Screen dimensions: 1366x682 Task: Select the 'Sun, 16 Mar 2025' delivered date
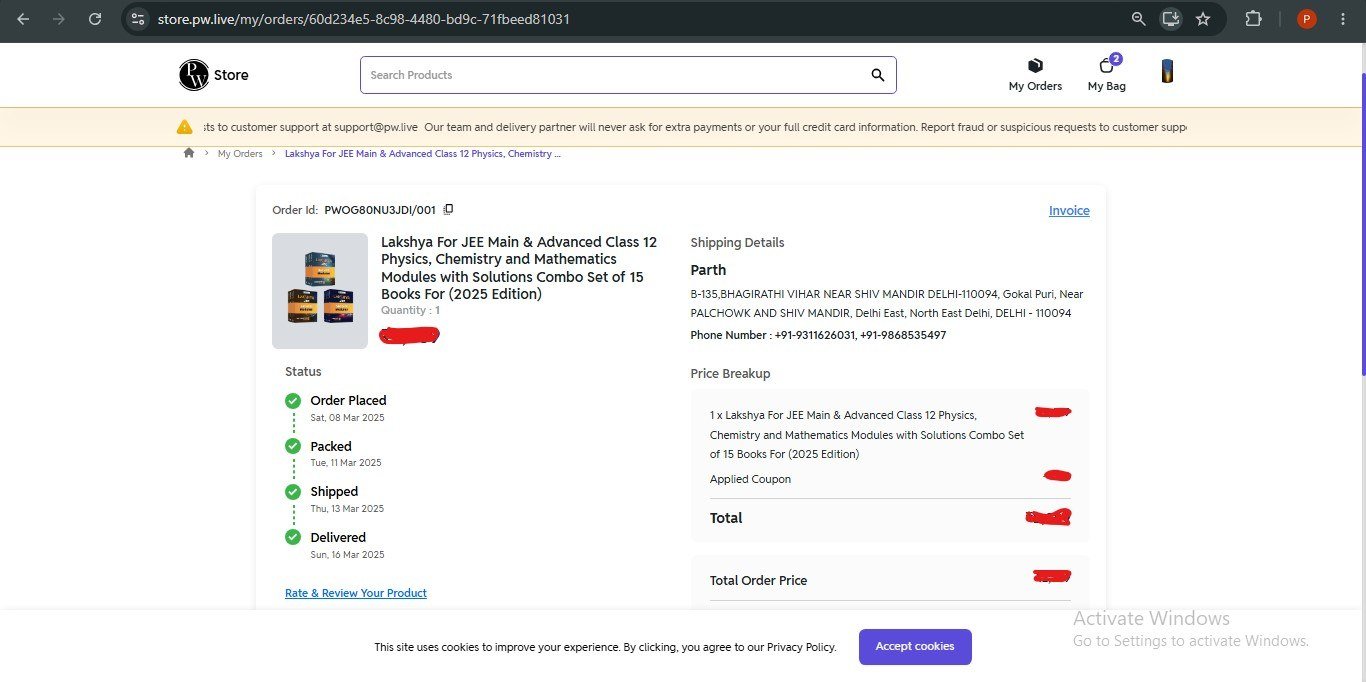(x=347, y=555)
